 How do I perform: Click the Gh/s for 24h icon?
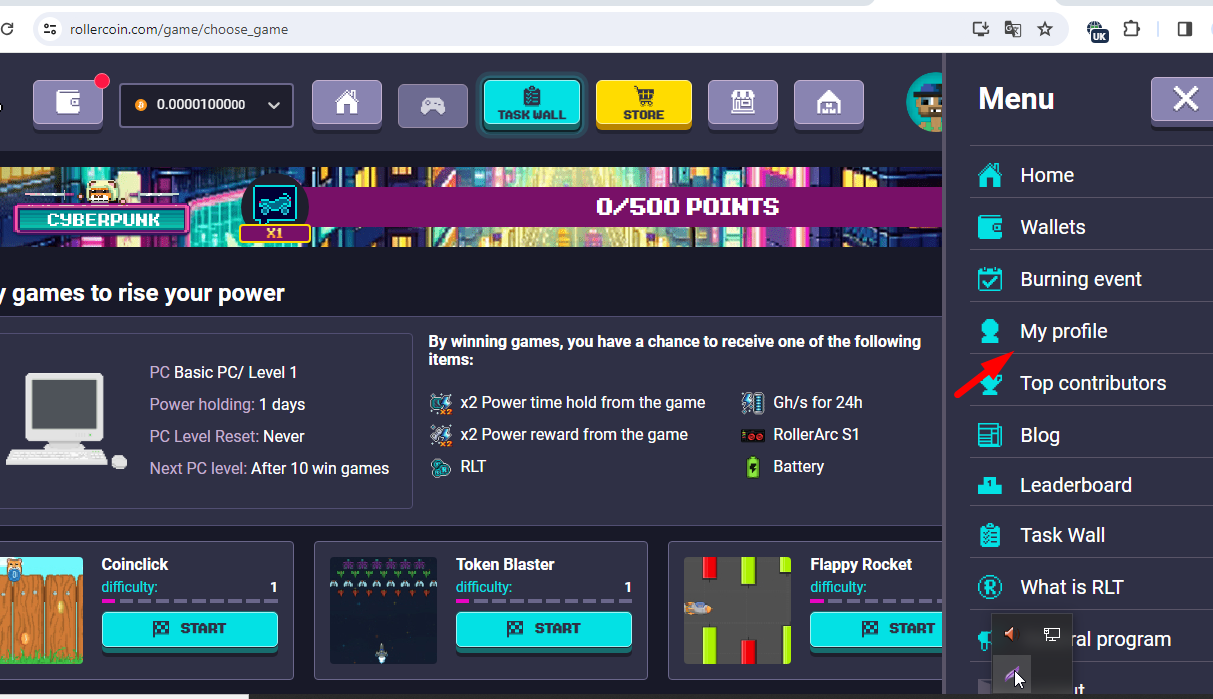point(753,403)
